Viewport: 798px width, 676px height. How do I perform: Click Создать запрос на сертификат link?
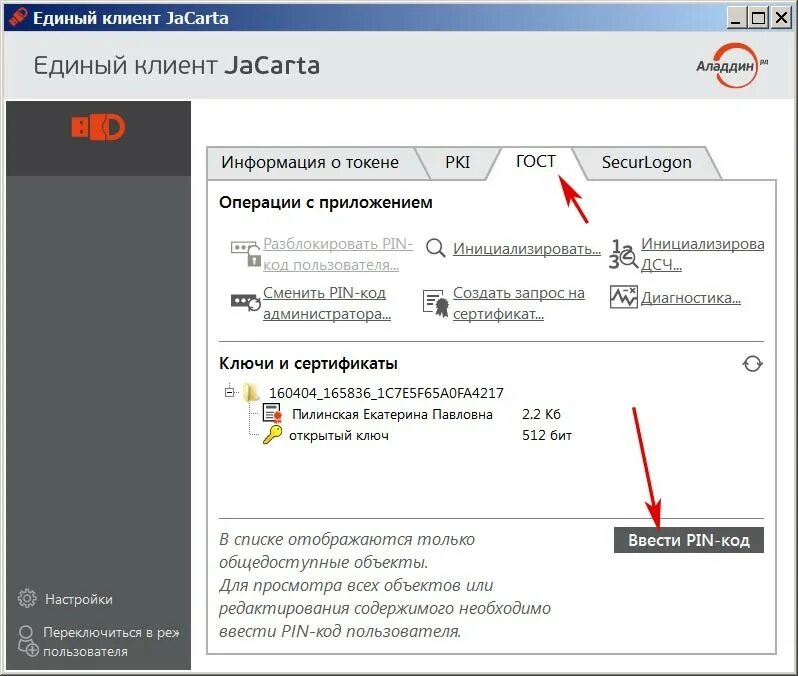tap(519, 303)
